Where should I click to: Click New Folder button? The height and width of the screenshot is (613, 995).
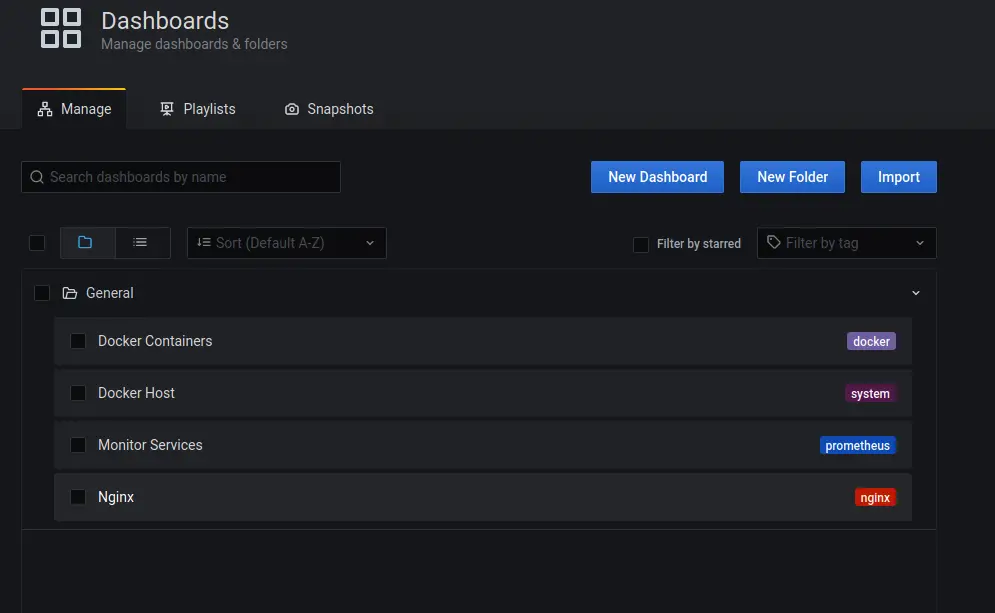pos(793,177)
